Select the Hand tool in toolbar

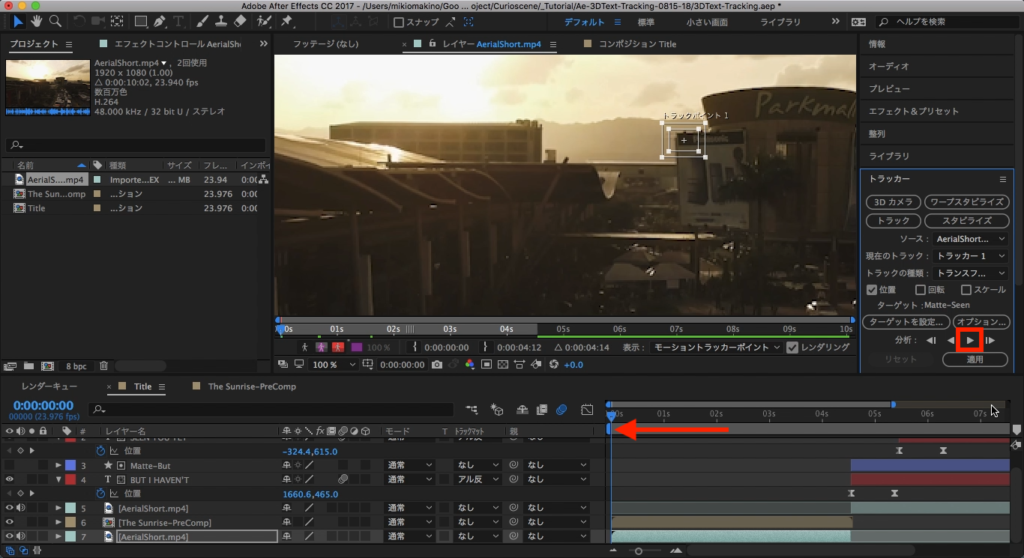tap(37, 21)
